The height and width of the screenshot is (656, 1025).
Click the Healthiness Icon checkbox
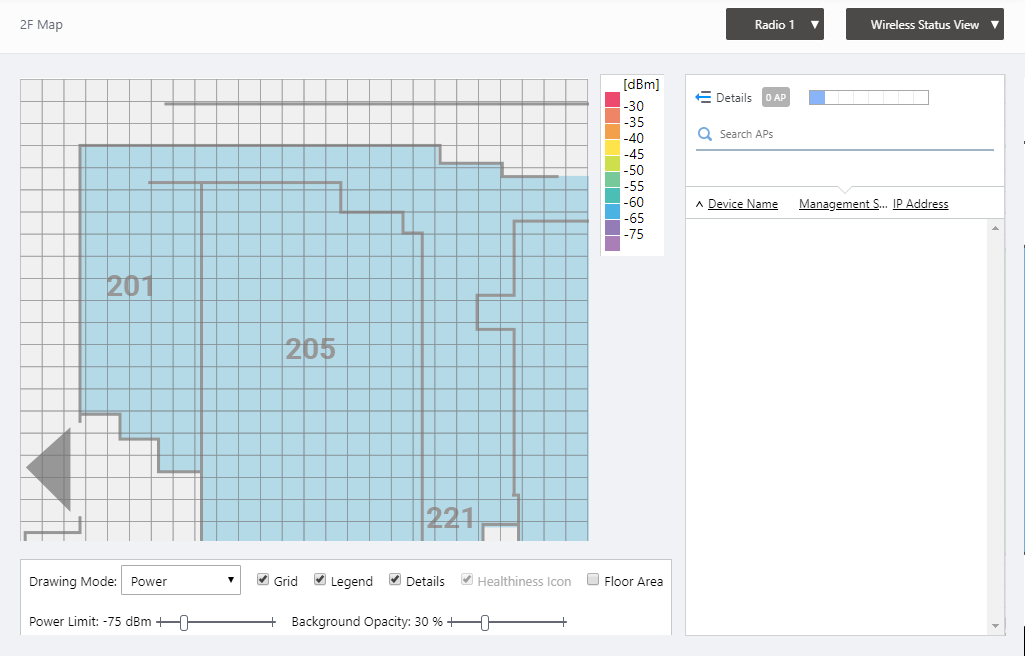click(467, 580)
